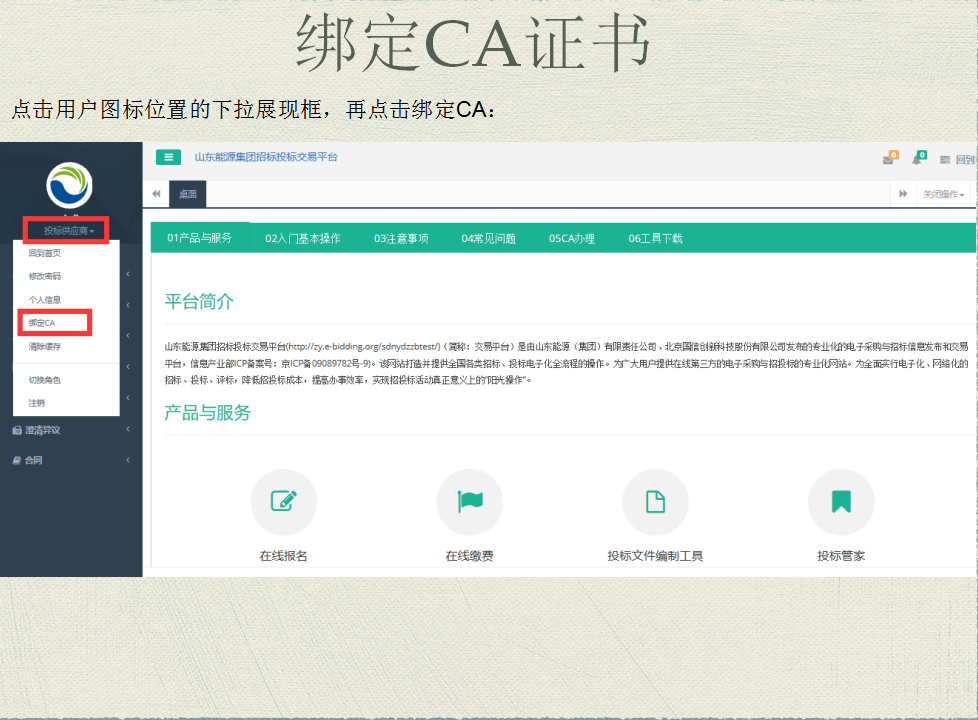Screen dimensions: 978x720
Task: Open the bell alerts icon
Action: click(x=917, y=159)
